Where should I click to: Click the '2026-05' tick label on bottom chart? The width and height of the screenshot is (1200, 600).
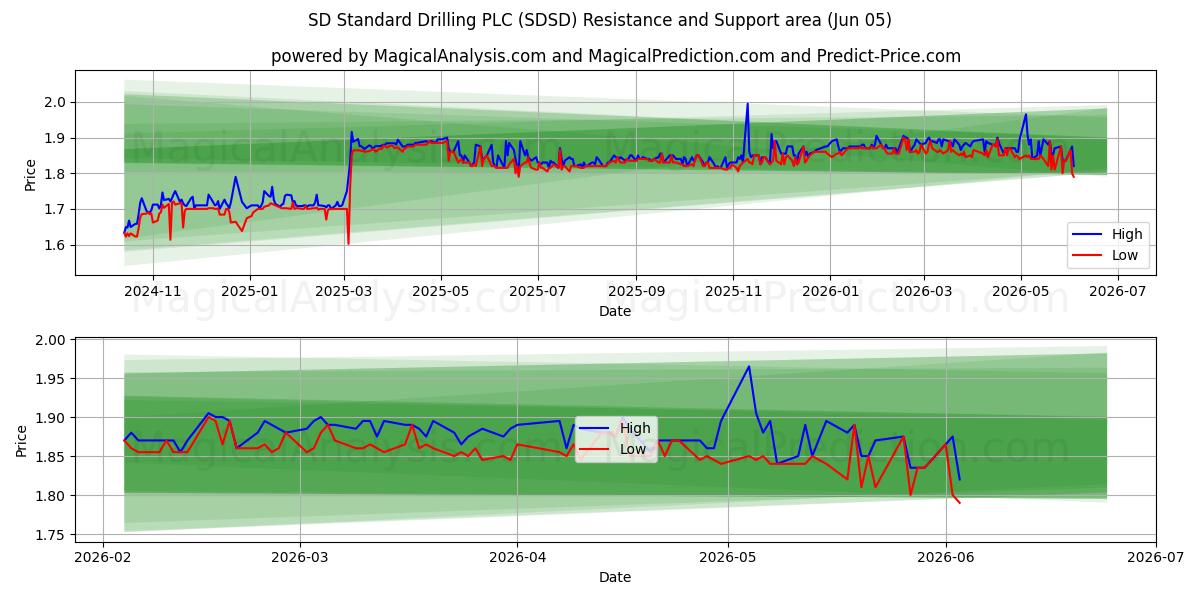[728, 557]
